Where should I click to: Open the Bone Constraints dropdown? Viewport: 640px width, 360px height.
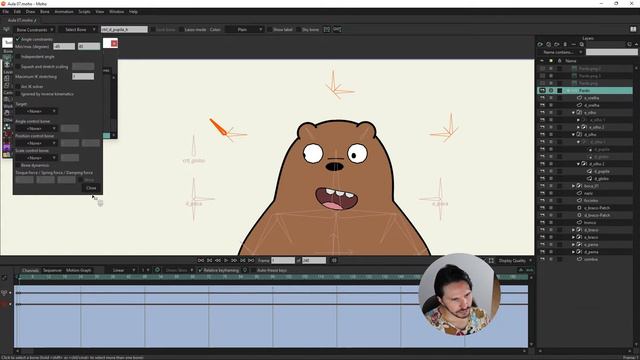click(x=35, y=30)
